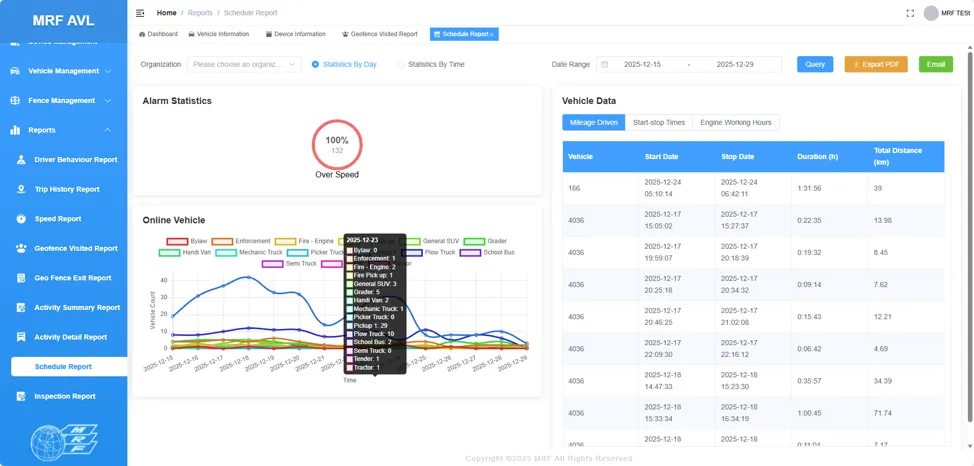The height and width of the screenshot is (466, 974).
Task: Open the Organization dropdown
Action: tap(244, 65)
